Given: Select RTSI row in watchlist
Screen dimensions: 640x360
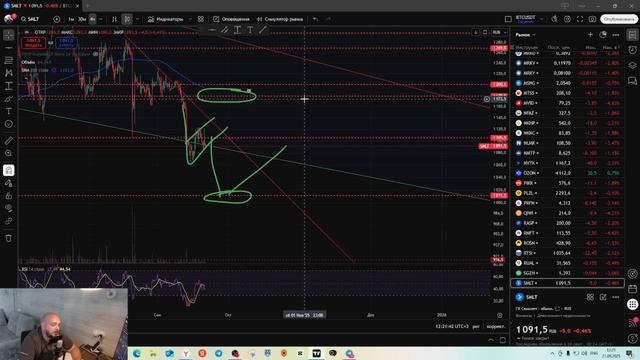Looking at the screenshot, I should 567,253.
